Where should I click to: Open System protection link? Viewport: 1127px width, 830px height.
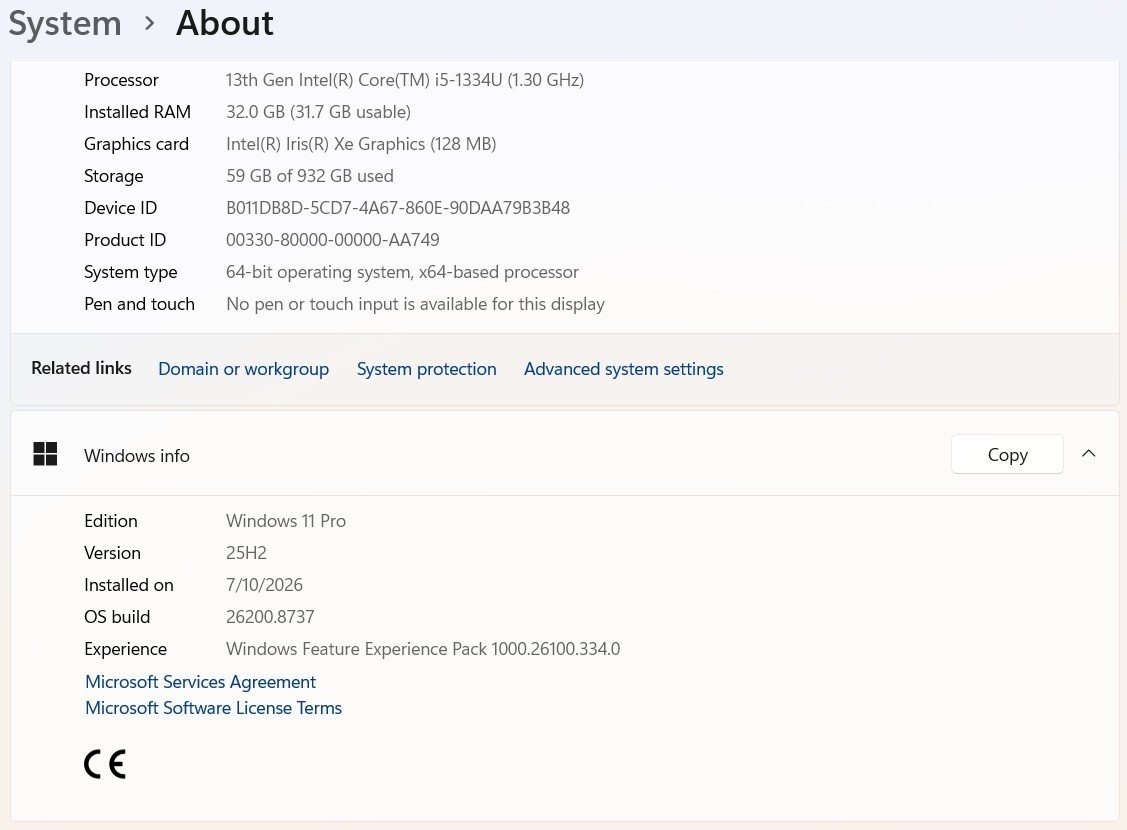[426, 369]
